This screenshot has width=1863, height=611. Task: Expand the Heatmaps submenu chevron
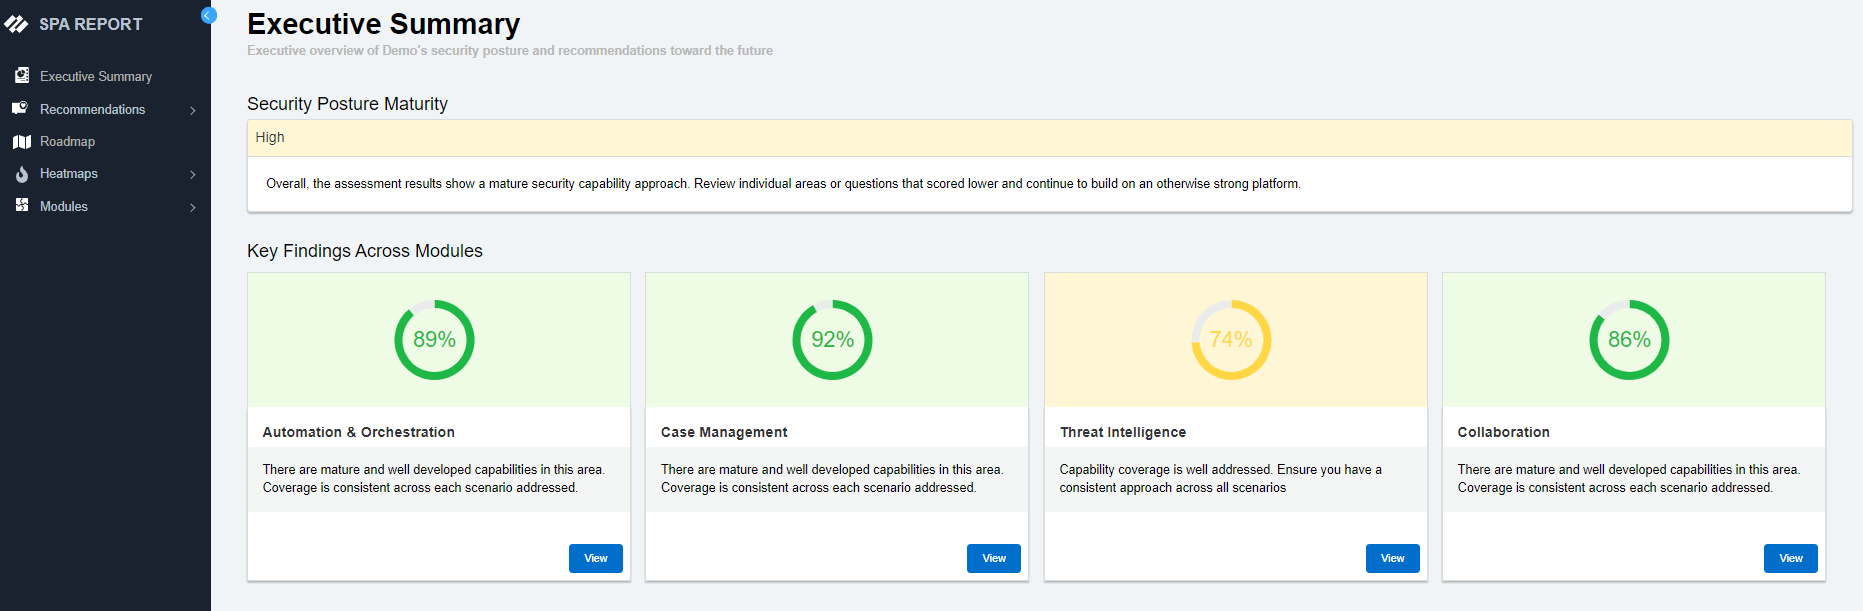(x=193, y=174)
